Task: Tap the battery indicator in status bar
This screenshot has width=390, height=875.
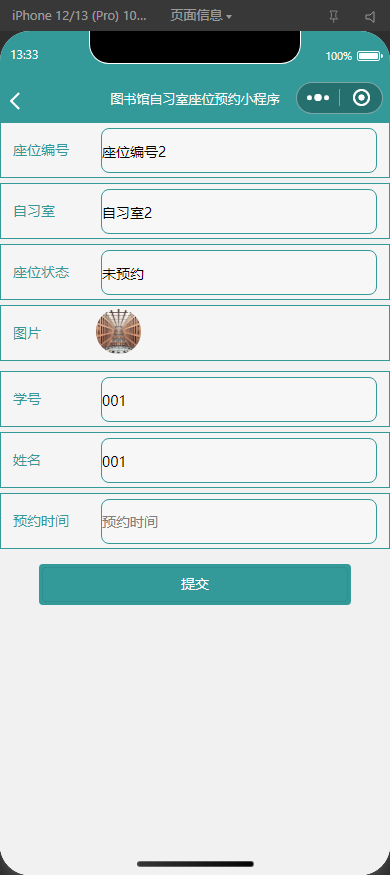Action: point(369,56)
